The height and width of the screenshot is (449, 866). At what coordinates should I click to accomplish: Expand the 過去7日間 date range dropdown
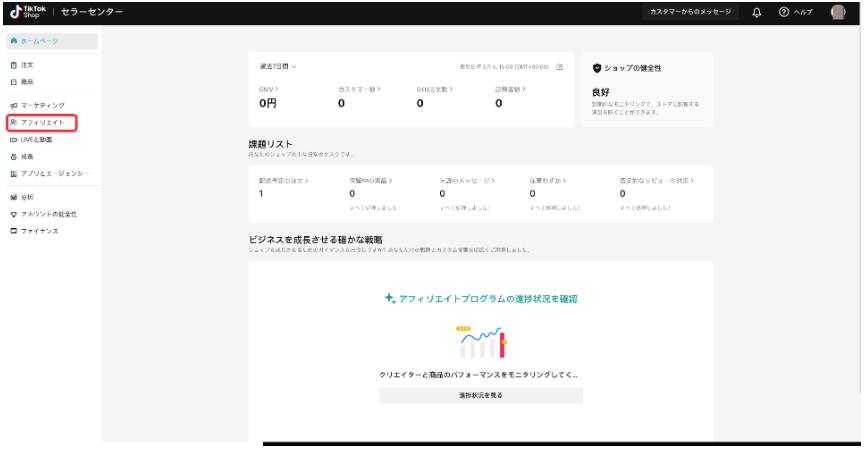click(x=278, y=66)
